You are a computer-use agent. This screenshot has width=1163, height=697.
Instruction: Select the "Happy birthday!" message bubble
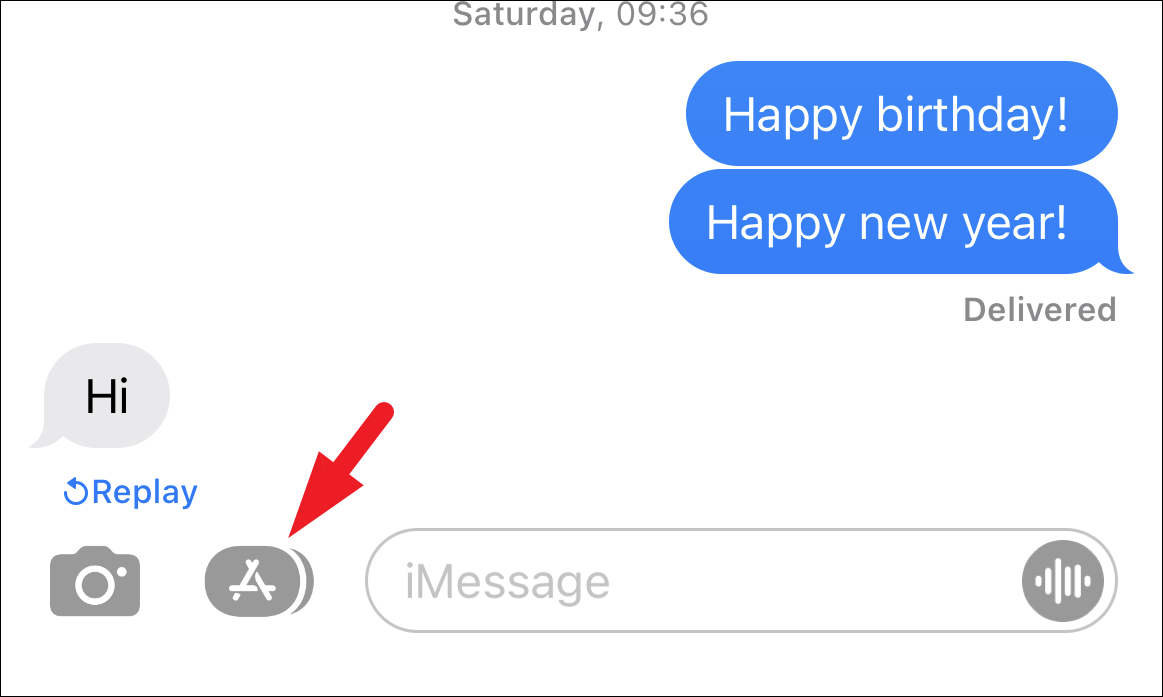tap(901, 113)
